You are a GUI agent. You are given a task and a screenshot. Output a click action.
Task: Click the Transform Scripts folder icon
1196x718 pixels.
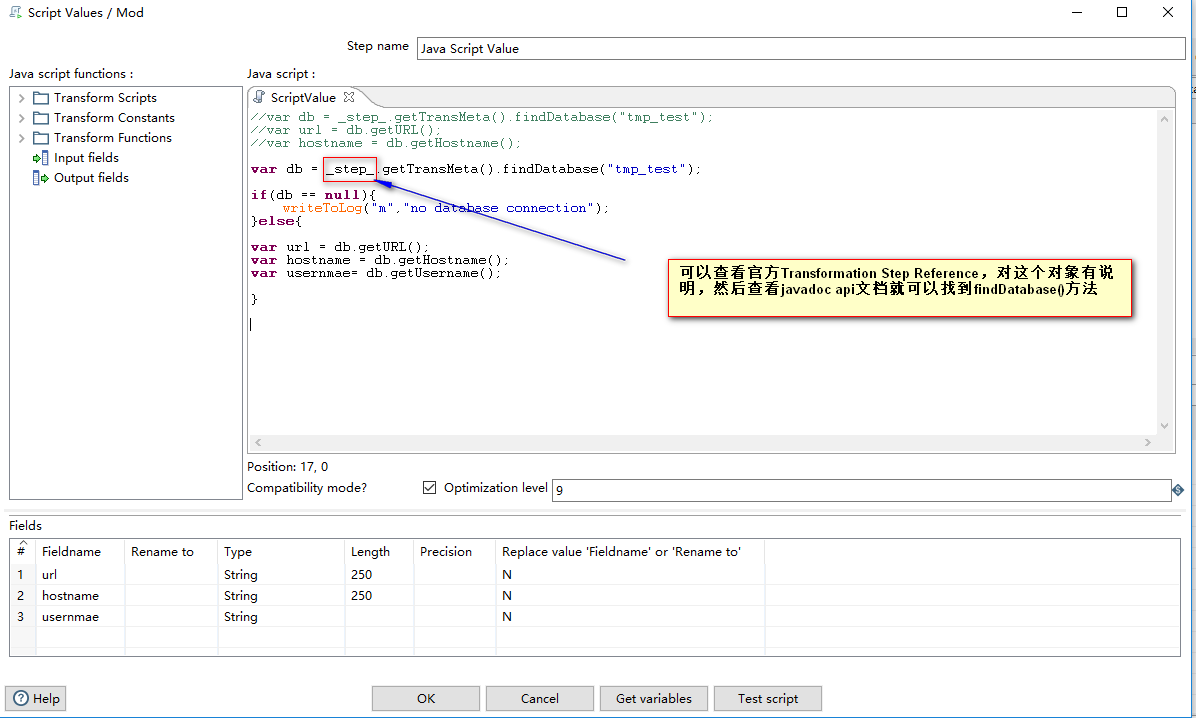40,97
